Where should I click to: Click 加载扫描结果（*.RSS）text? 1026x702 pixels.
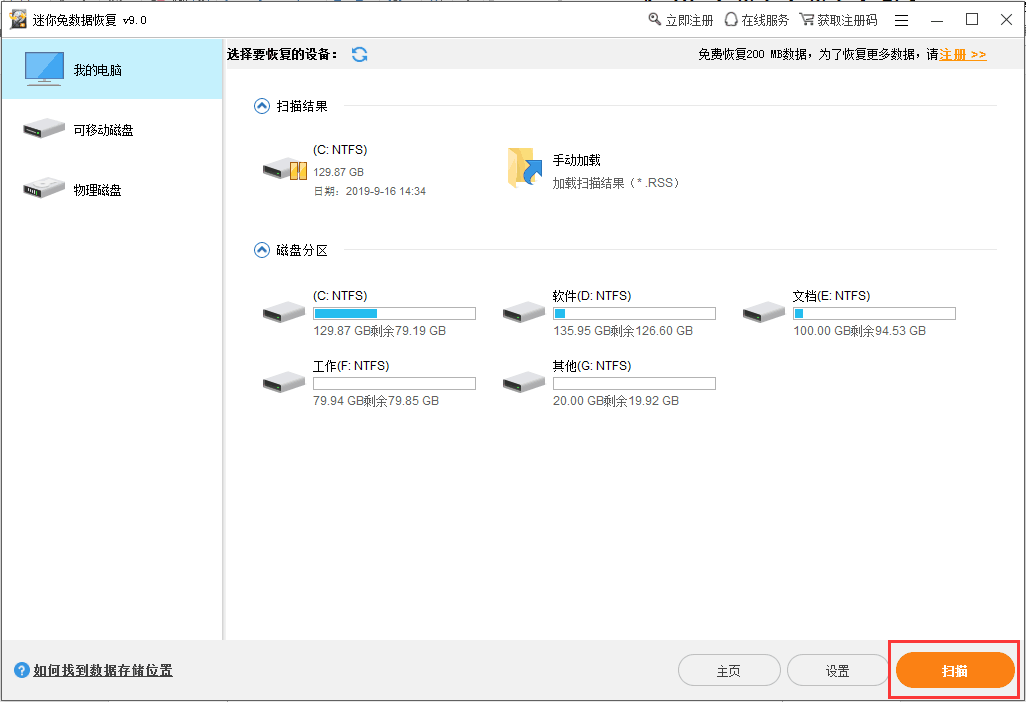click(616, 183)
